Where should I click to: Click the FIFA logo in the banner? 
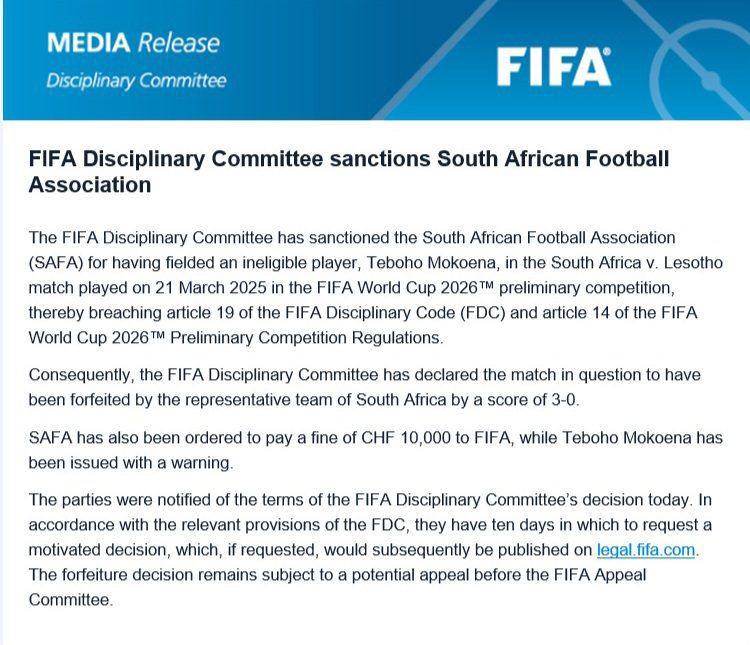(553, 65)
